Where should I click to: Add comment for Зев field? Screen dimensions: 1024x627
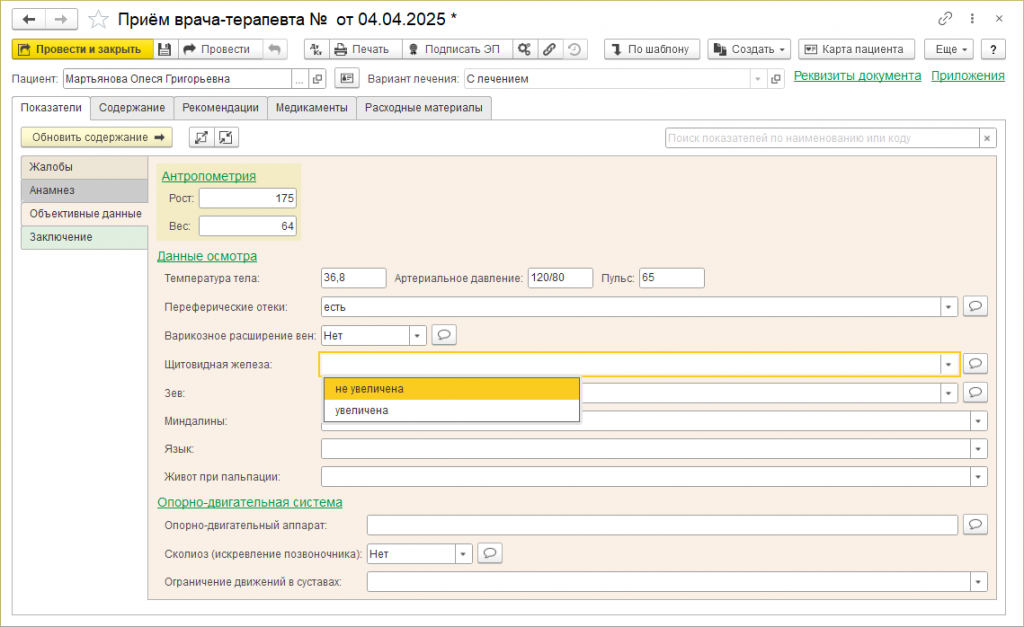(x=975, y=392)
